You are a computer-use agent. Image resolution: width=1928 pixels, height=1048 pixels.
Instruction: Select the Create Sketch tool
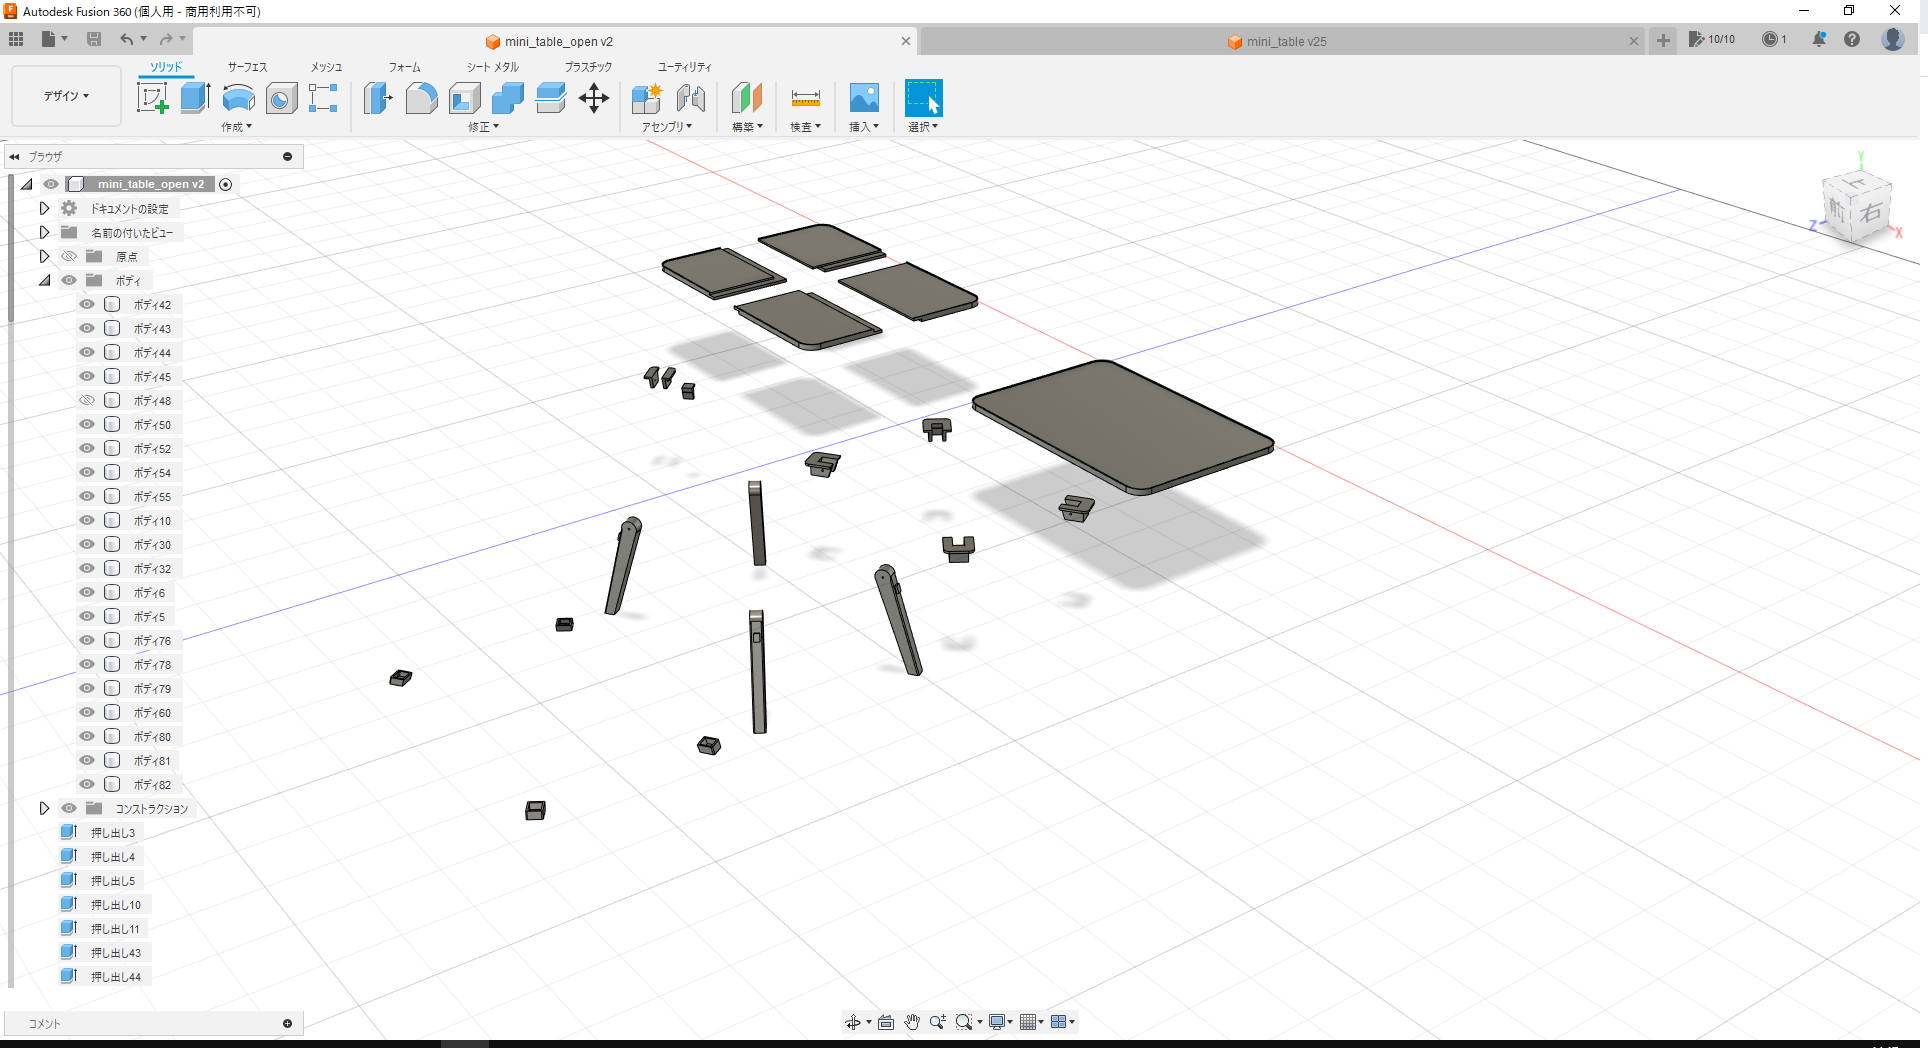[153, 97]
